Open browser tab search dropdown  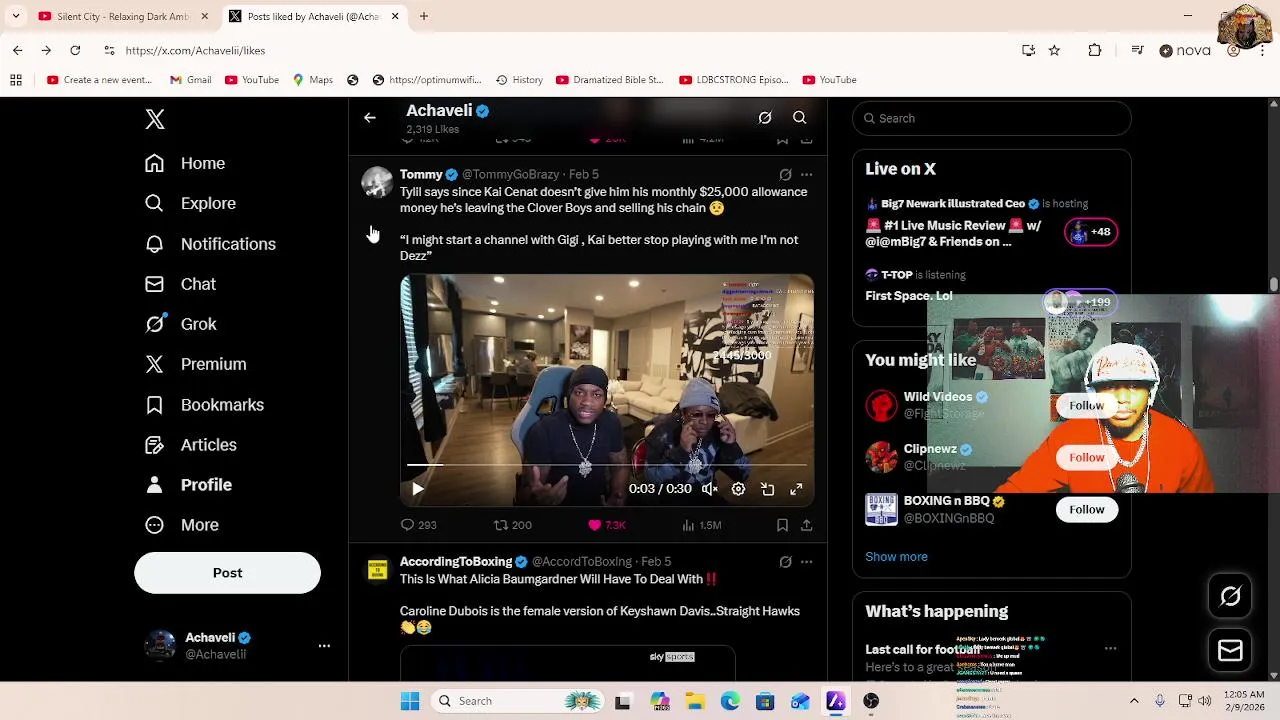[x=15, y=16]
